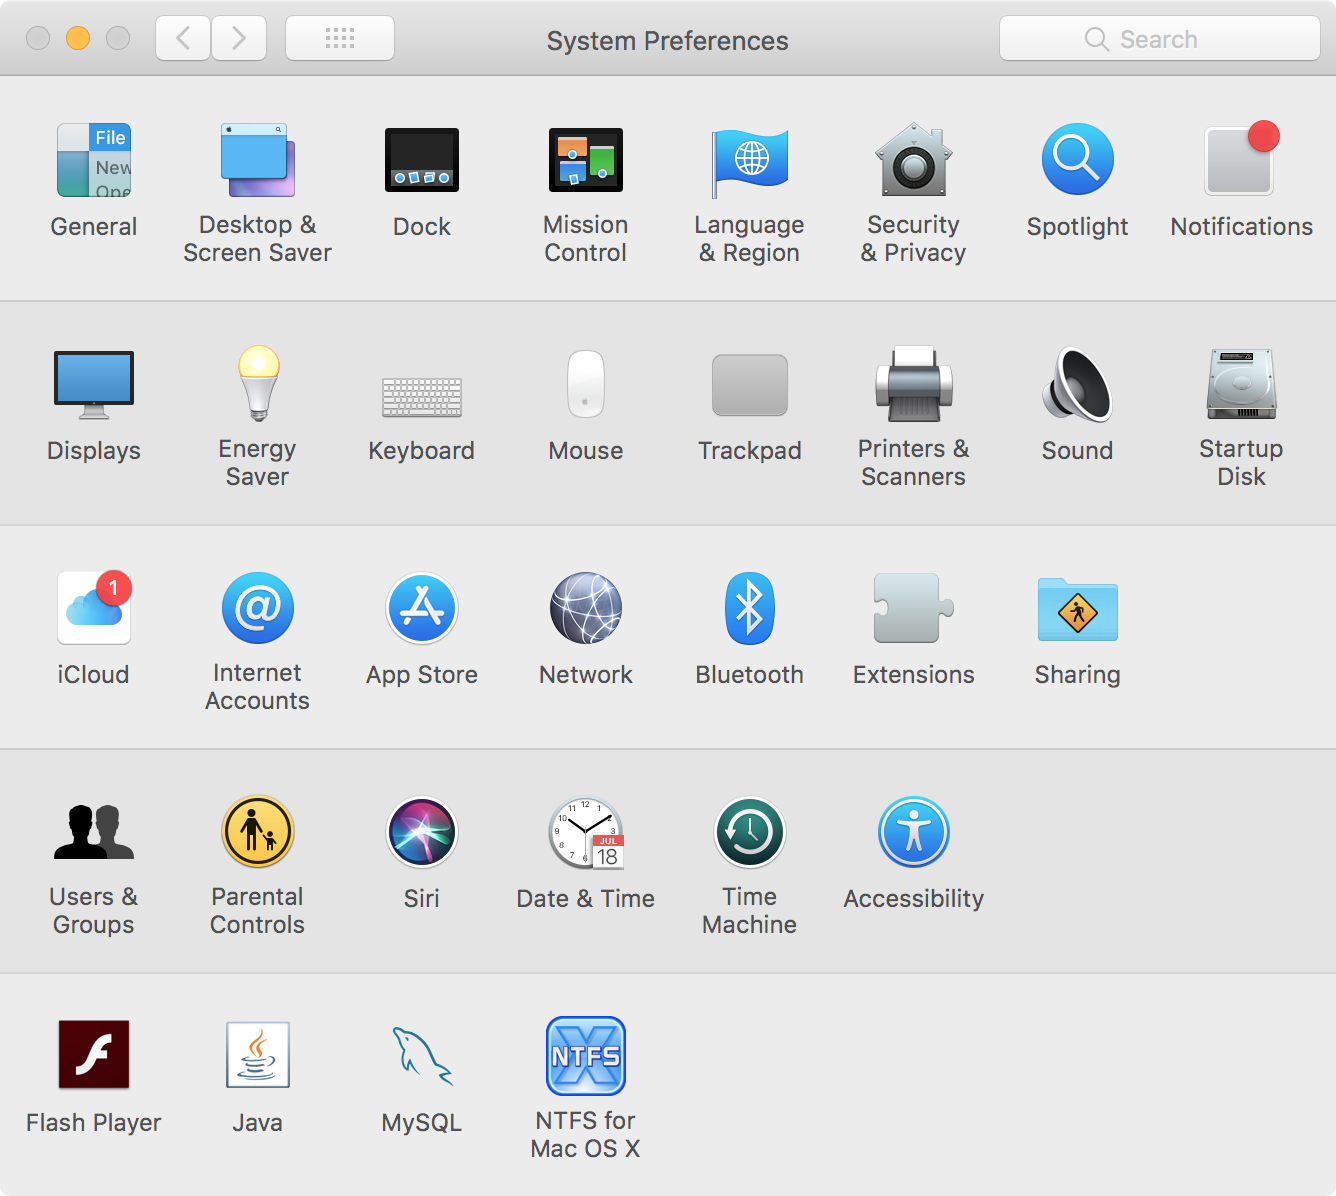Click the Show All grid button

tap(340, 39)
